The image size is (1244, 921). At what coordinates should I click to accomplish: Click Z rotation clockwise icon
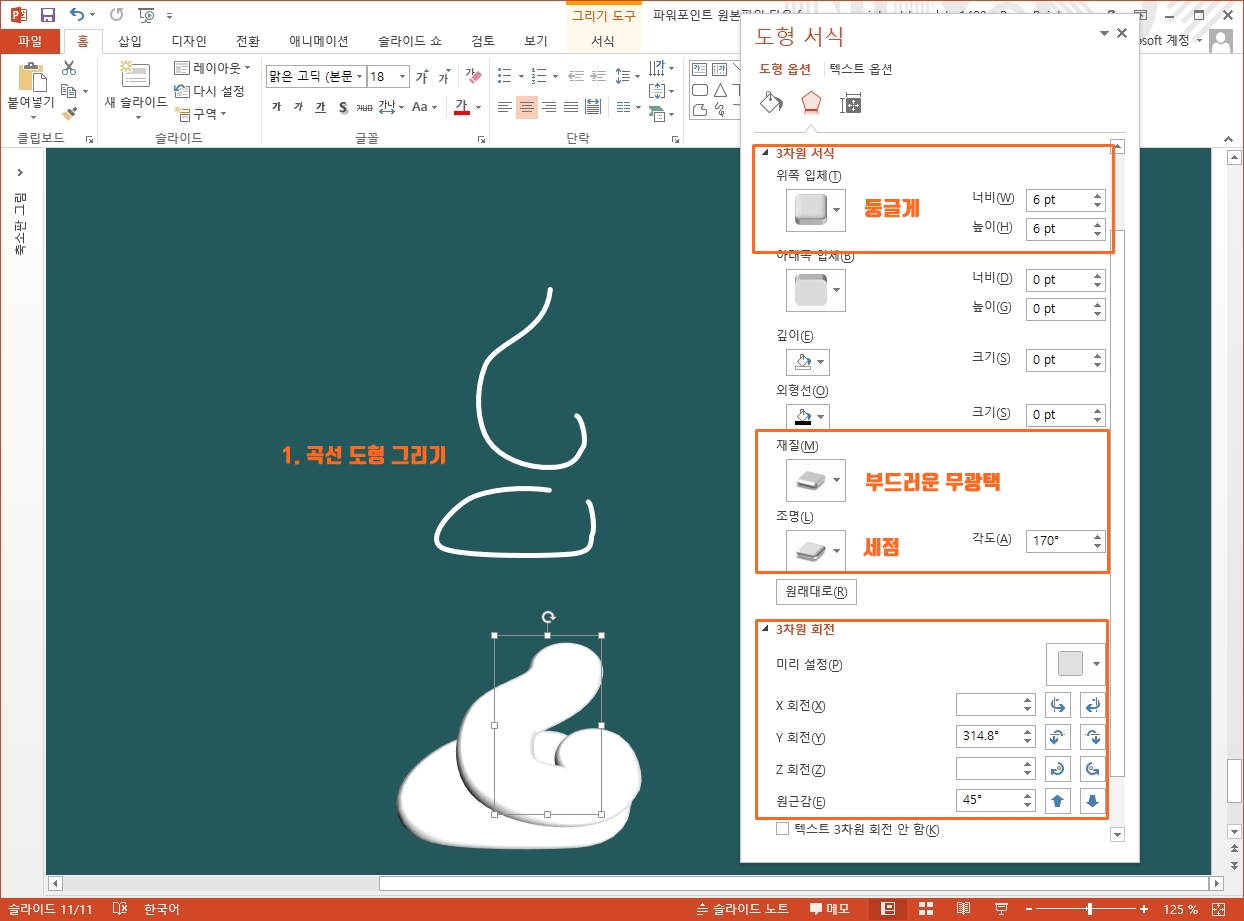tap(1058, 769)
